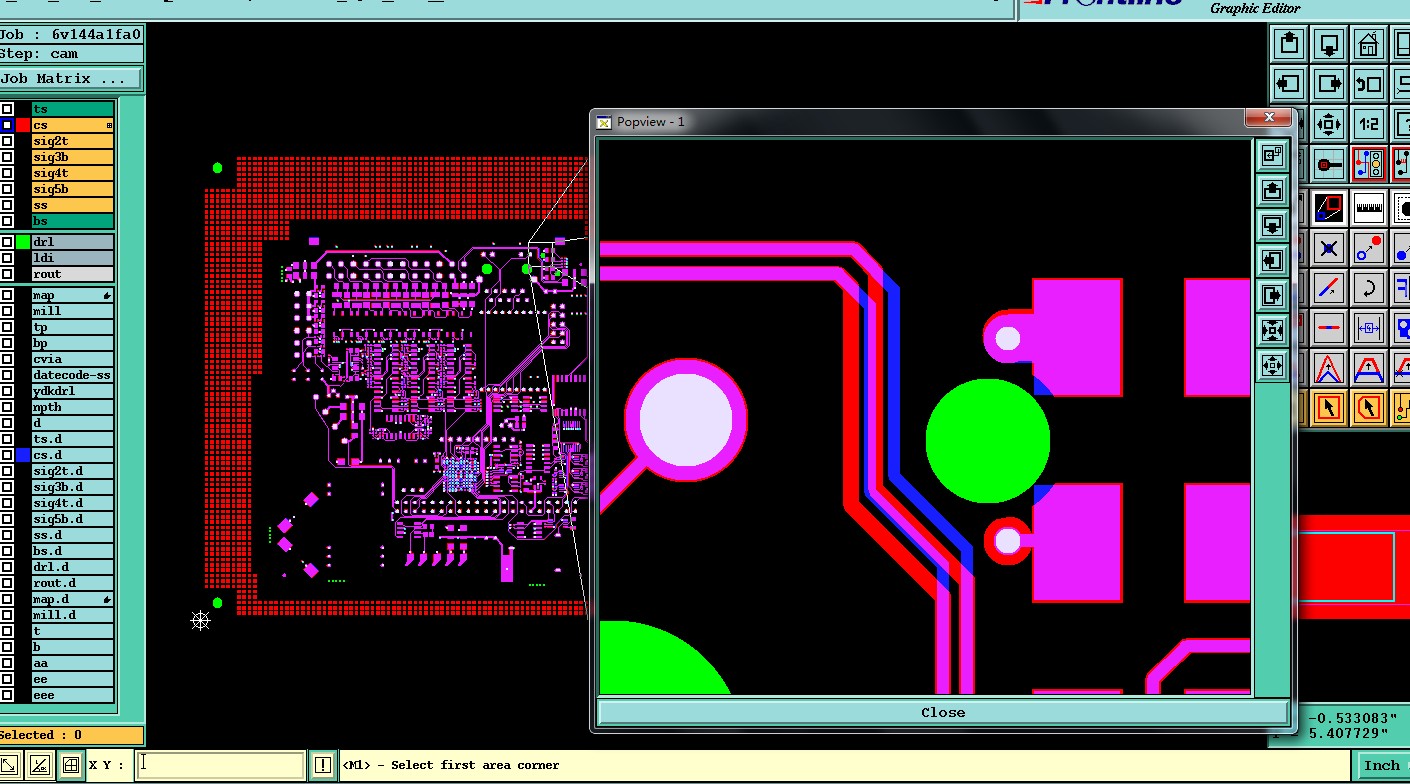This screenshot has height=784, width=1410.
Task: Click the pan down icon in main toolbar
Action: tap(1329, 44)
